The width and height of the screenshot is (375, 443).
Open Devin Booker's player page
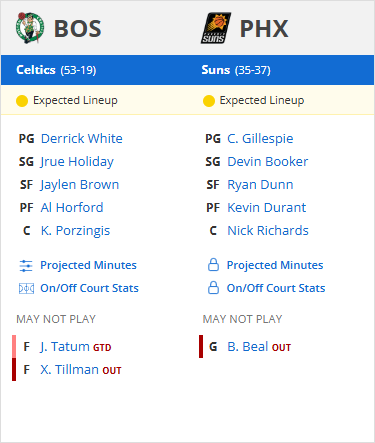[268, 162]
